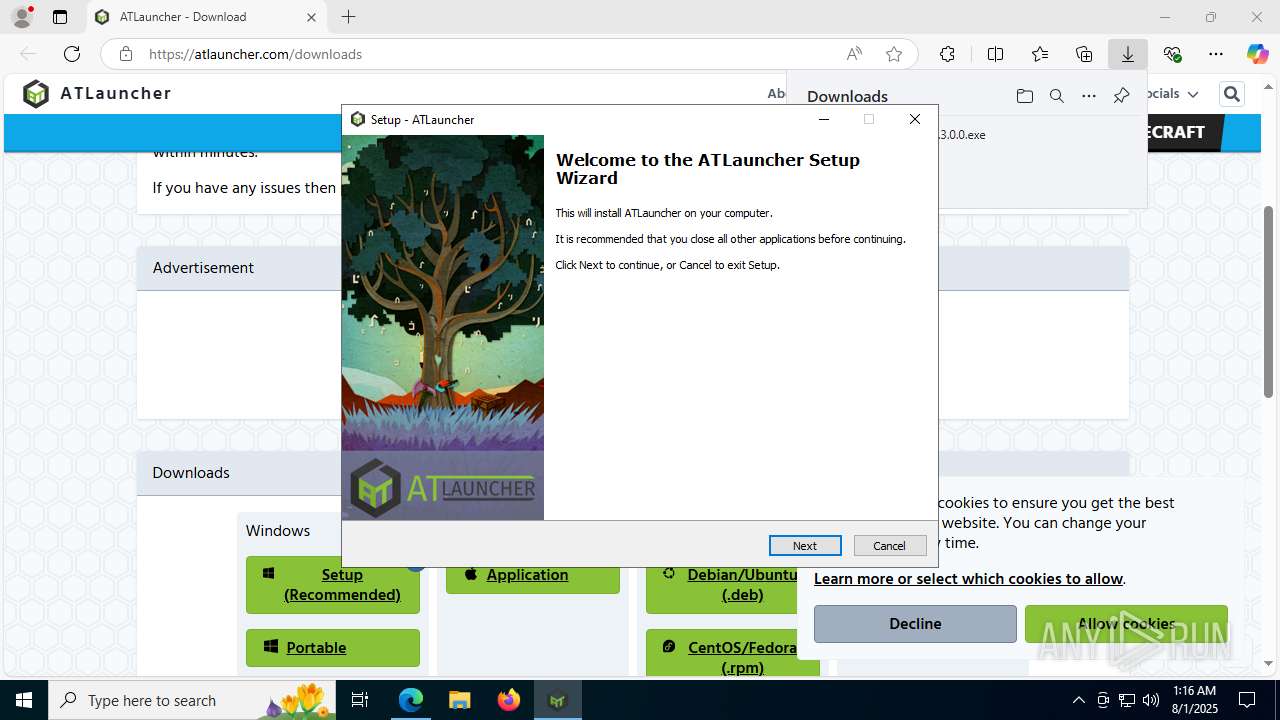Click the browser back arrow
Viewport: 1280px width, 720px height.
pyautogui.click(x=28, y=54)
